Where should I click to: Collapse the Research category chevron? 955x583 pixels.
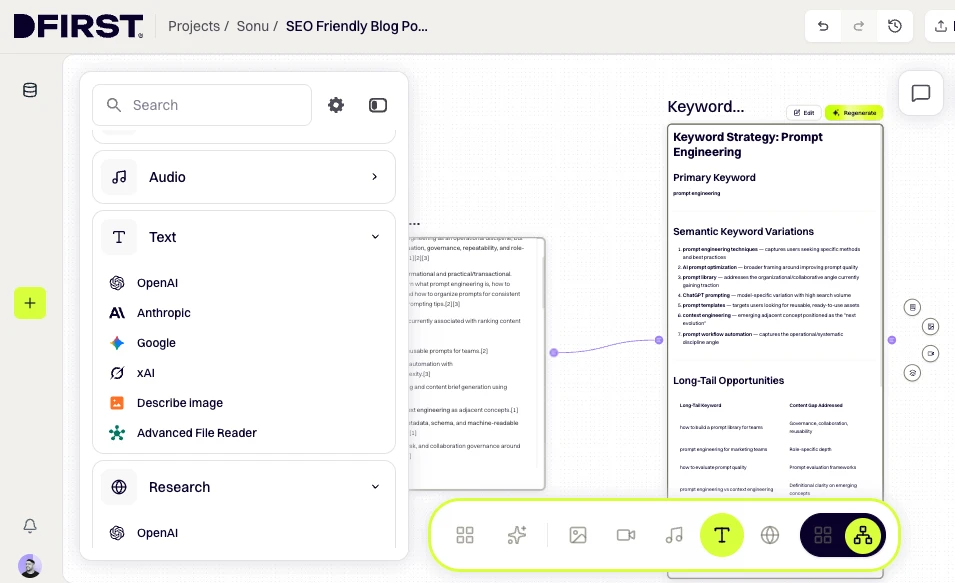tap(375, 486)
